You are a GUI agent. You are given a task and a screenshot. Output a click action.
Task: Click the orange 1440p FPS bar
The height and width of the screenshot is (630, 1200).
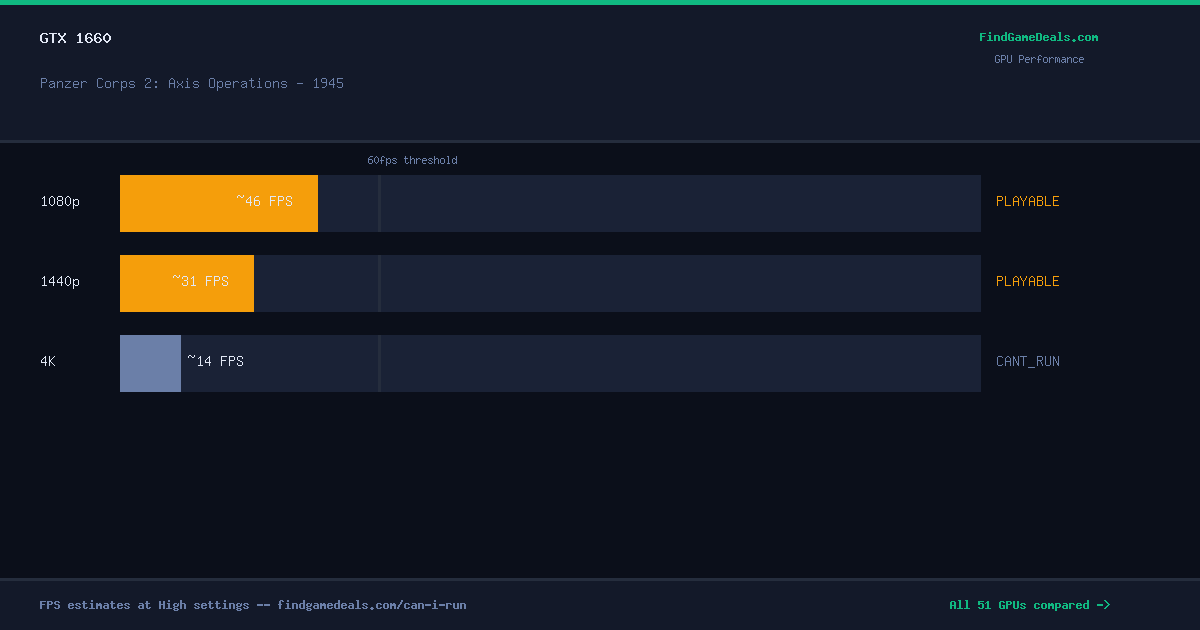tap(187, 283)
